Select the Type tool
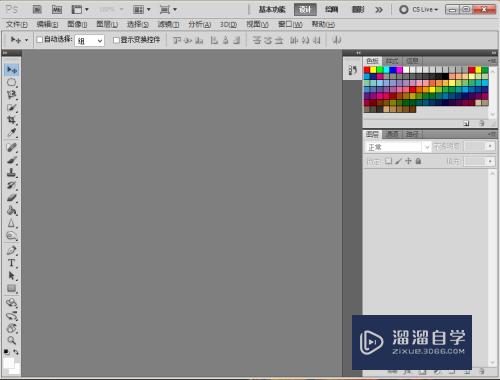500x380 pixels. [x=12, y=263]
